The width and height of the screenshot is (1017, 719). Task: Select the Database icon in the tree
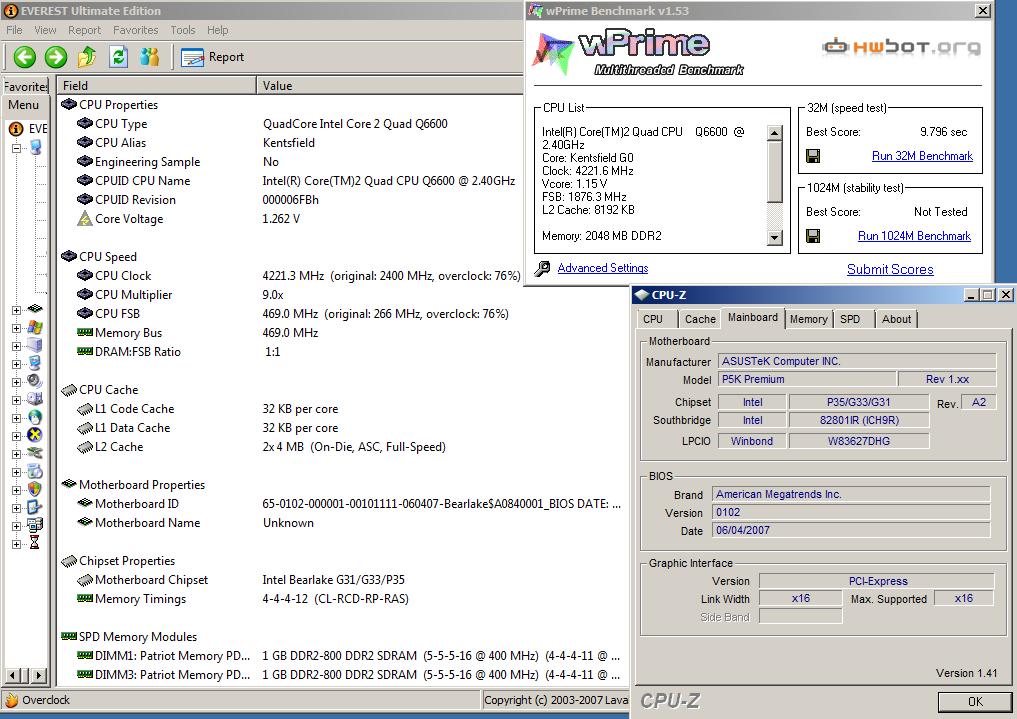pos(35,525)
